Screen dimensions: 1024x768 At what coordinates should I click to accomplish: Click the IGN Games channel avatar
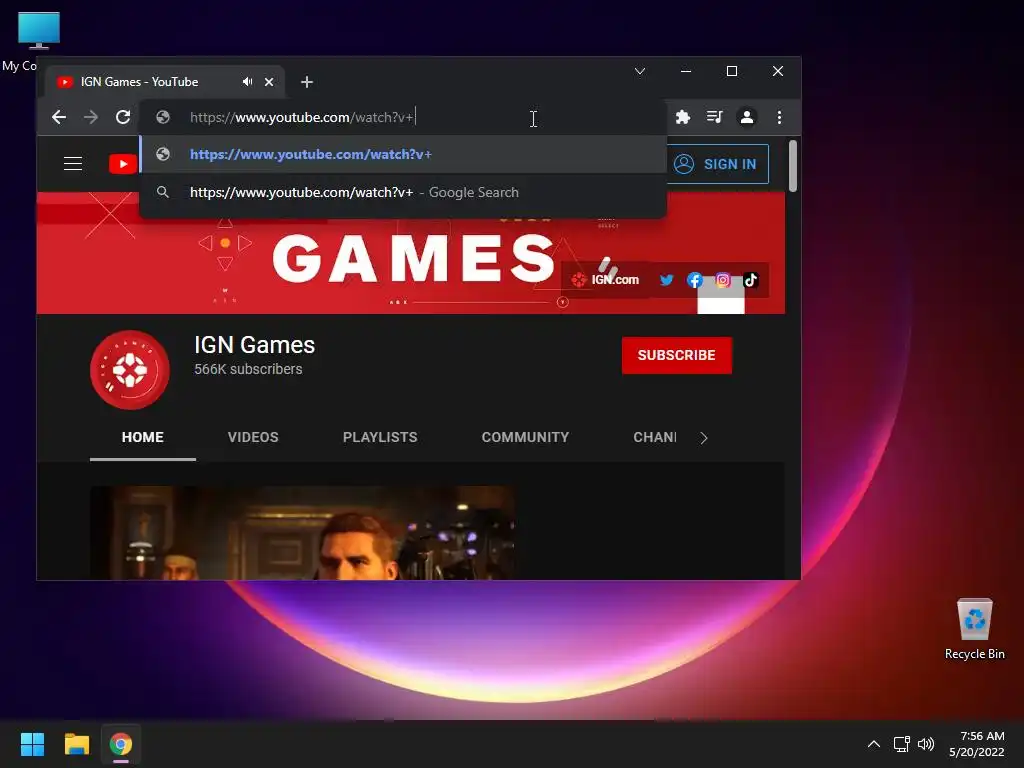pyautogui.click(x=130, y=370)
